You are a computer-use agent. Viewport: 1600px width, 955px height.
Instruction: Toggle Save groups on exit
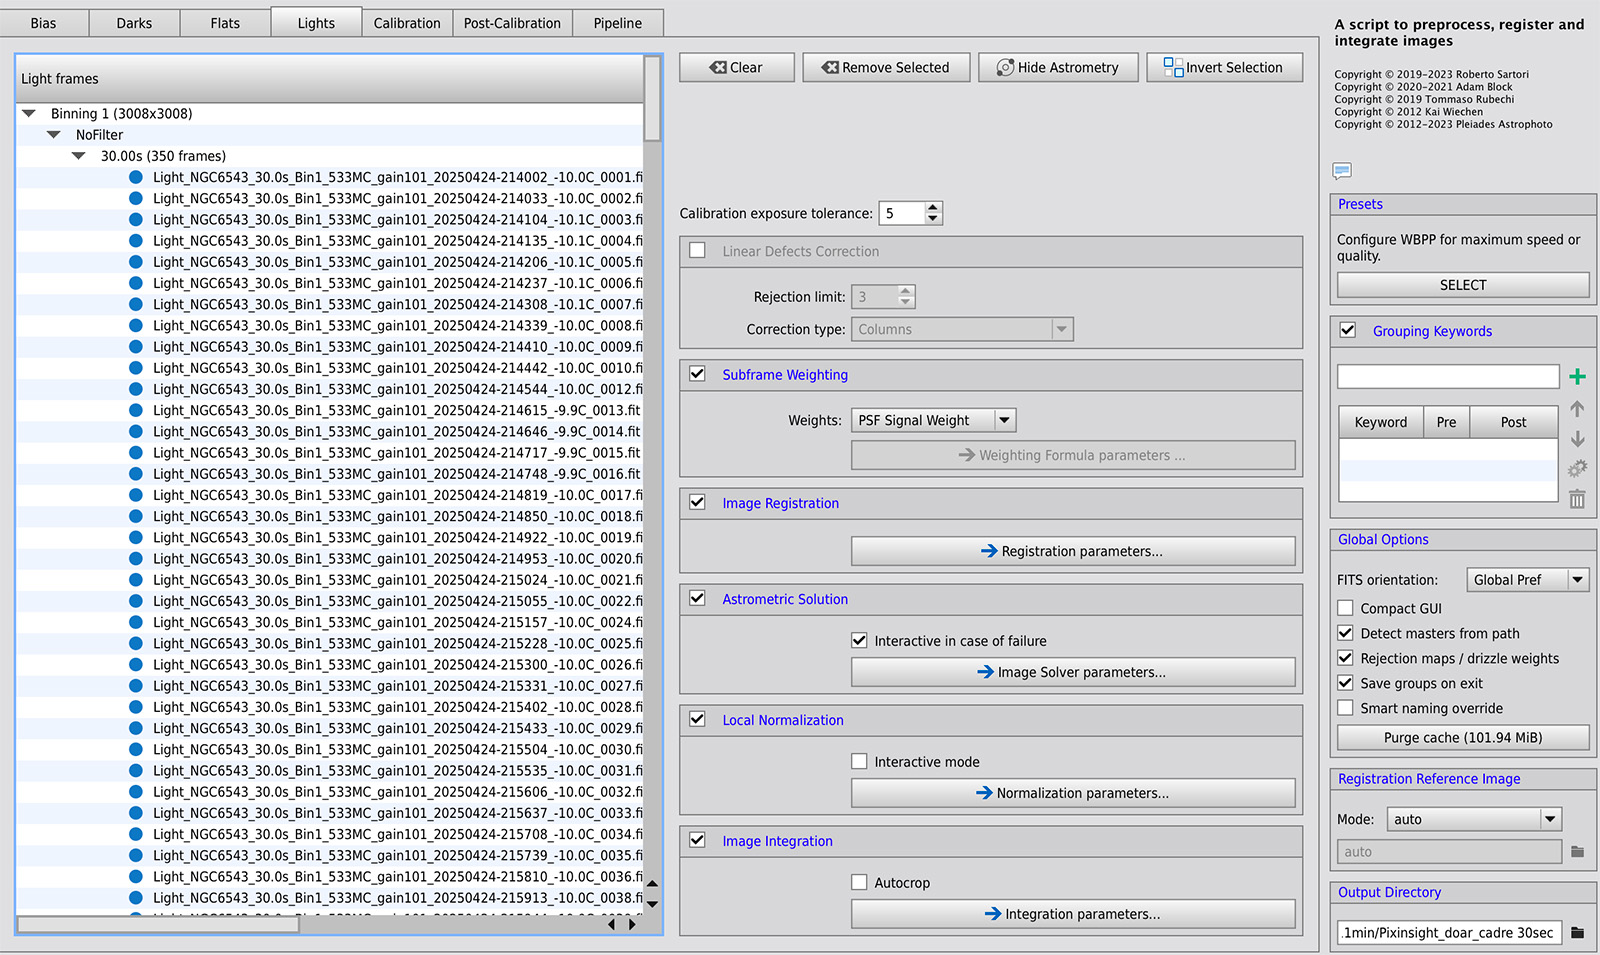[1345, 683]
